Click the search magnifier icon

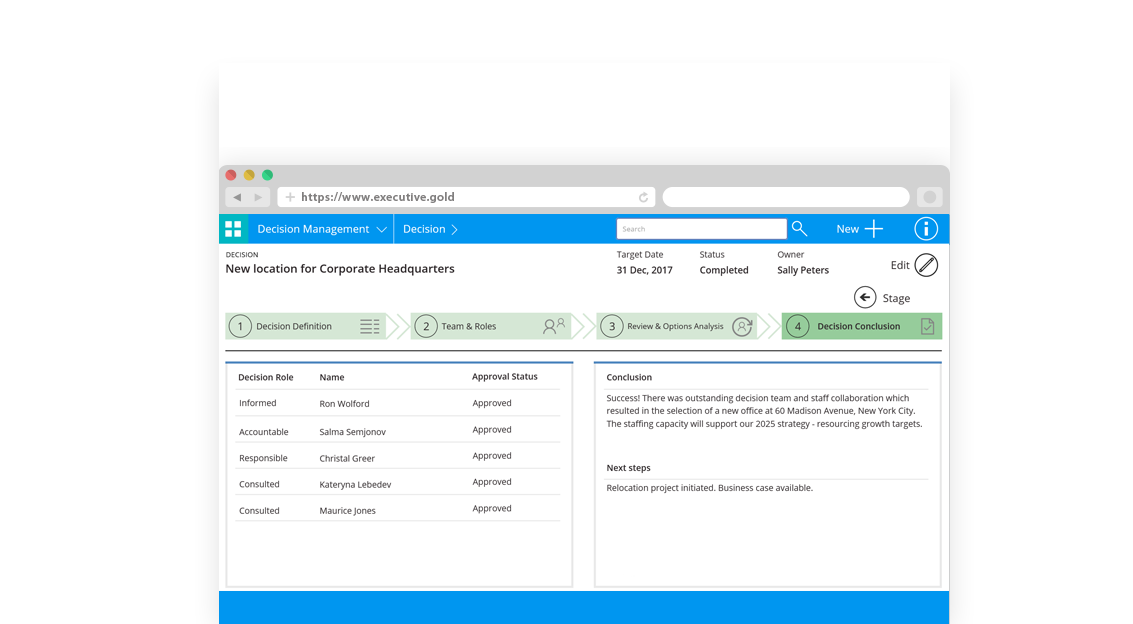point(799,229)
